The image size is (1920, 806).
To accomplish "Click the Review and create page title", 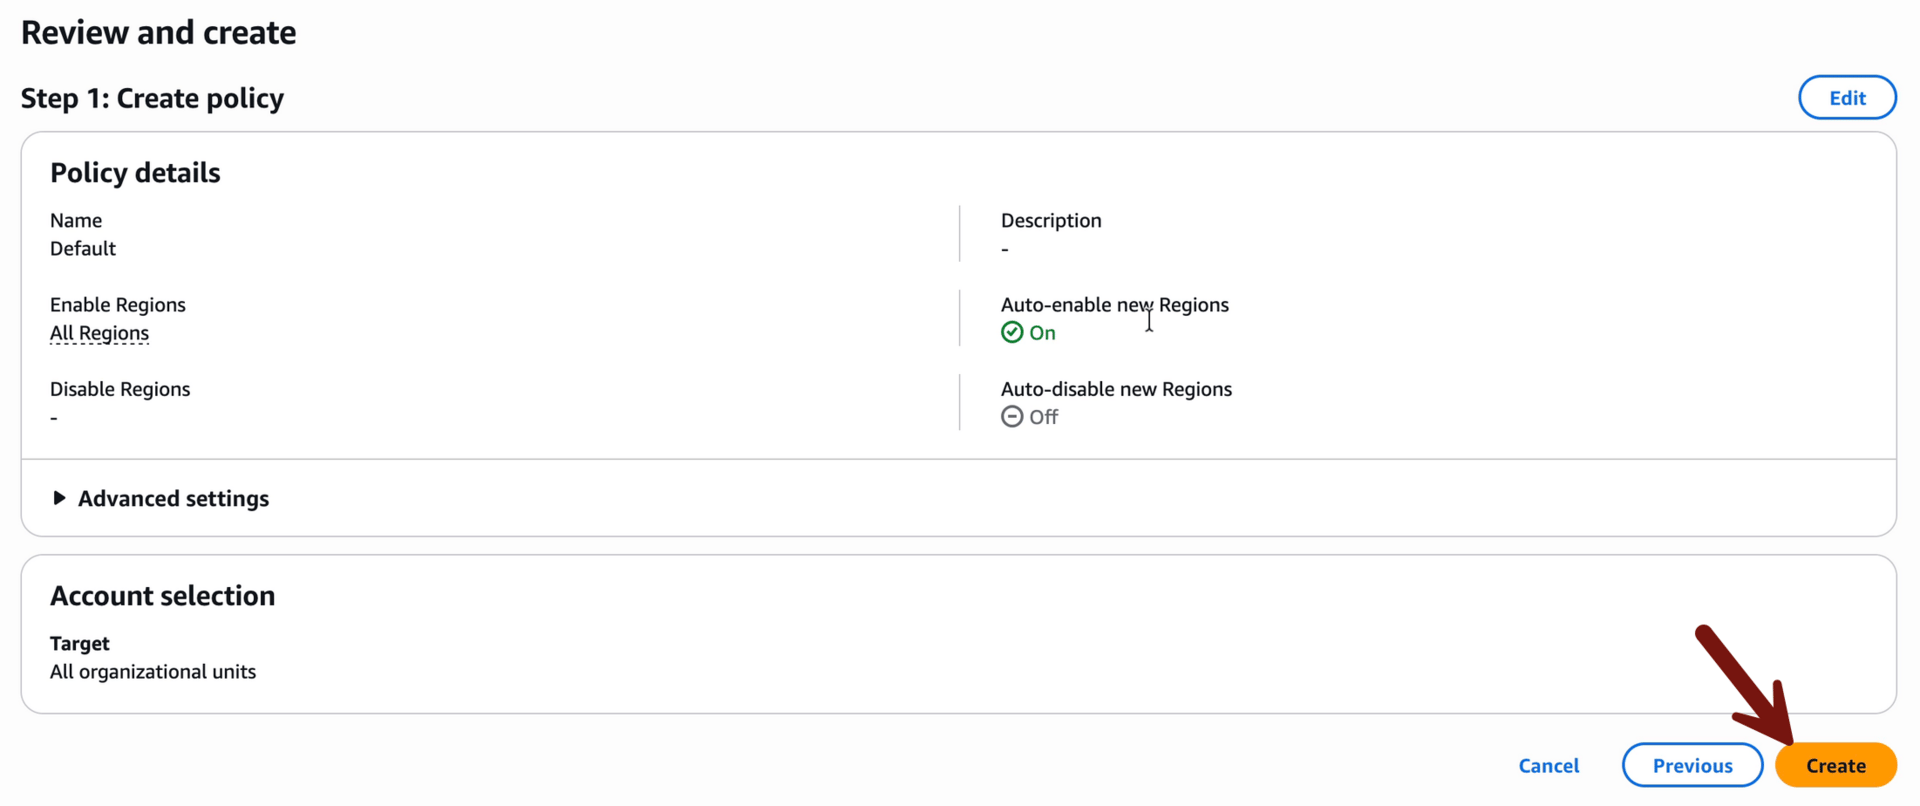I will point(158,33).
